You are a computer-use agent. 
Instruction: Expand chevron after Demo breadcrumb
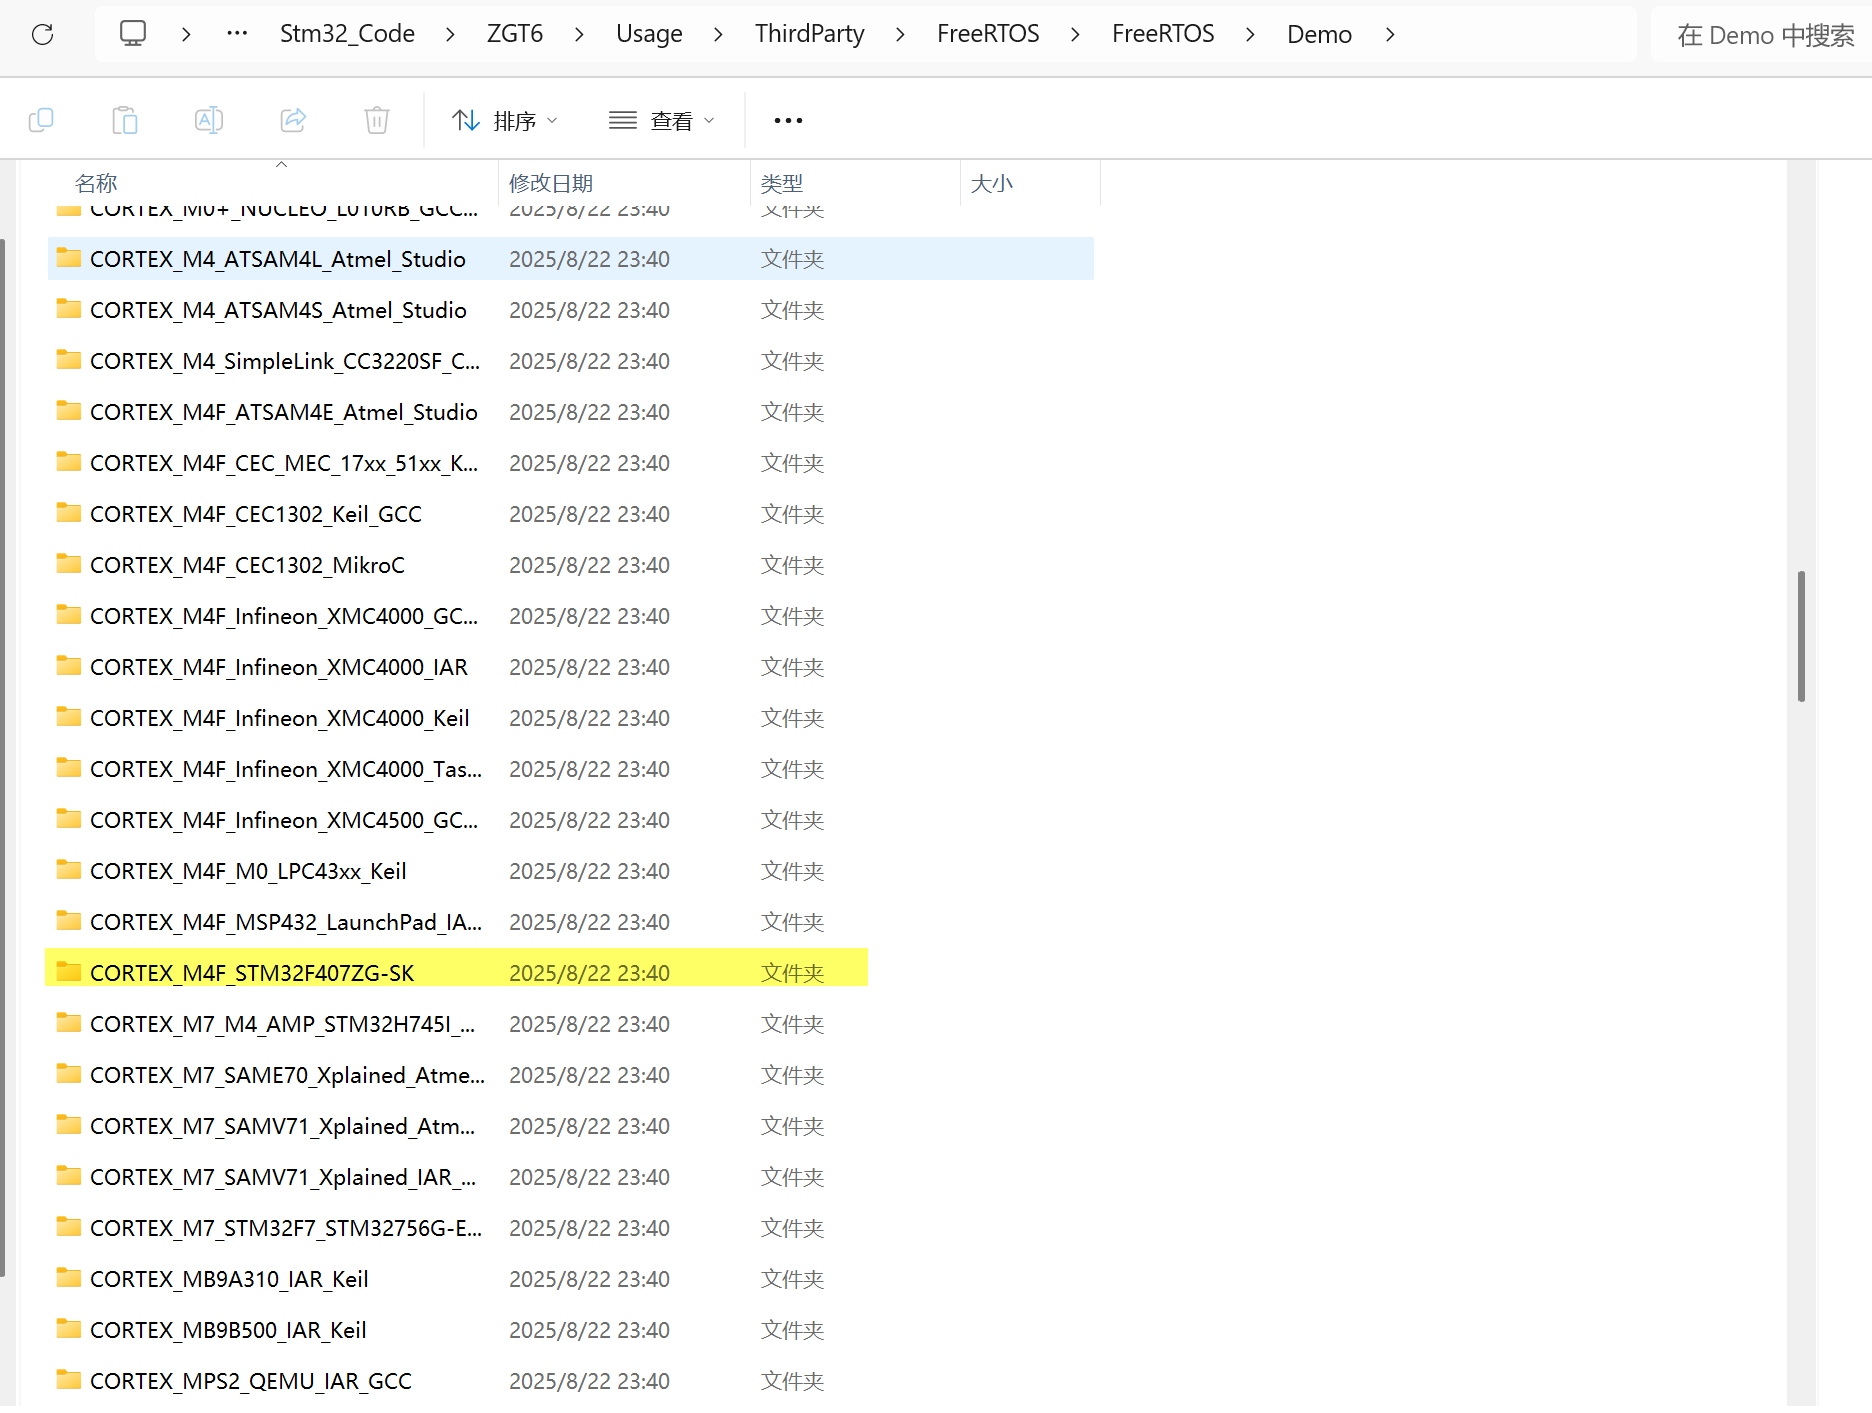(x=1390, y=34)
